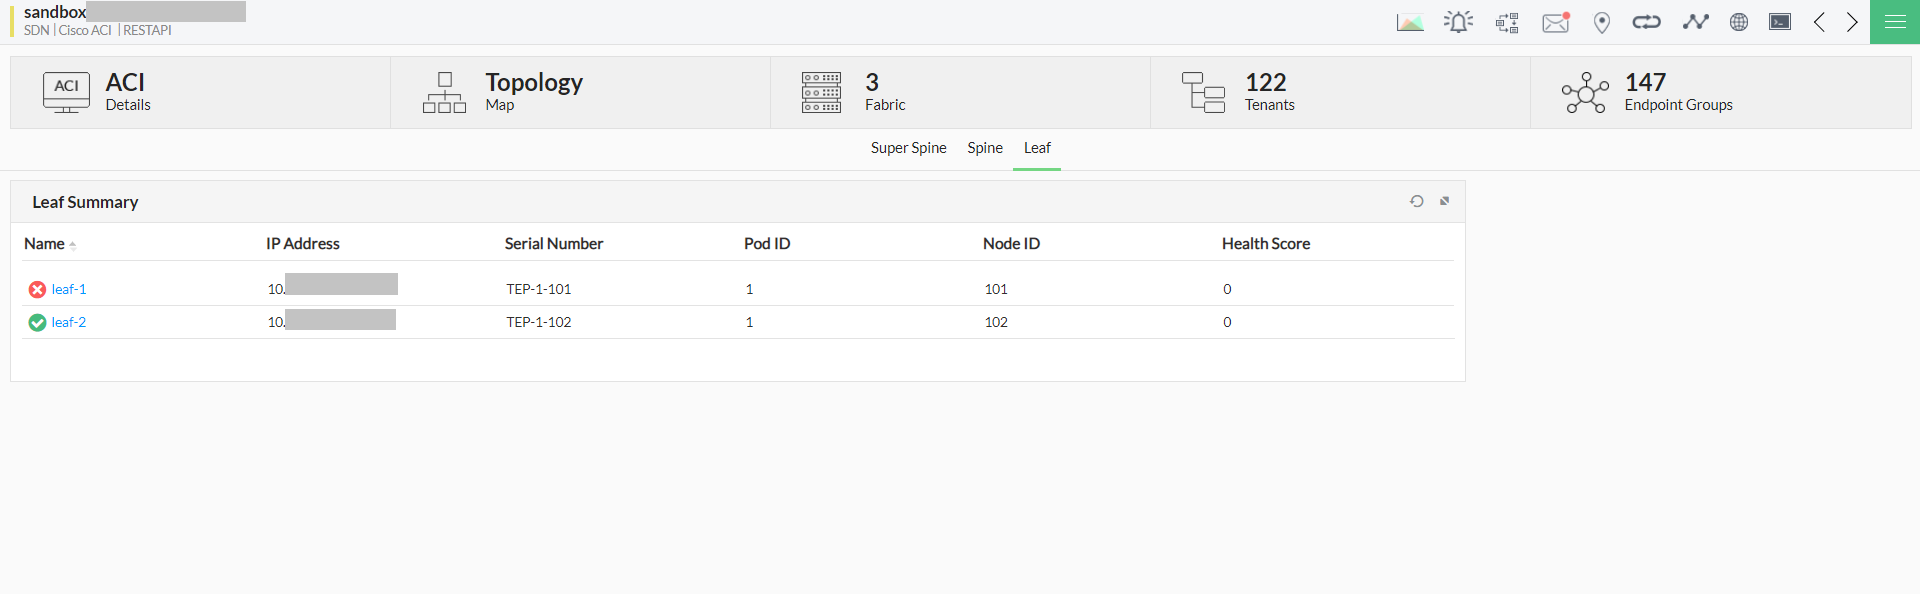Image resolution: width=1920 pixels, height=594 pixels.
Task: Click the ACI monitor icon
Action: [x=66, y=92]
